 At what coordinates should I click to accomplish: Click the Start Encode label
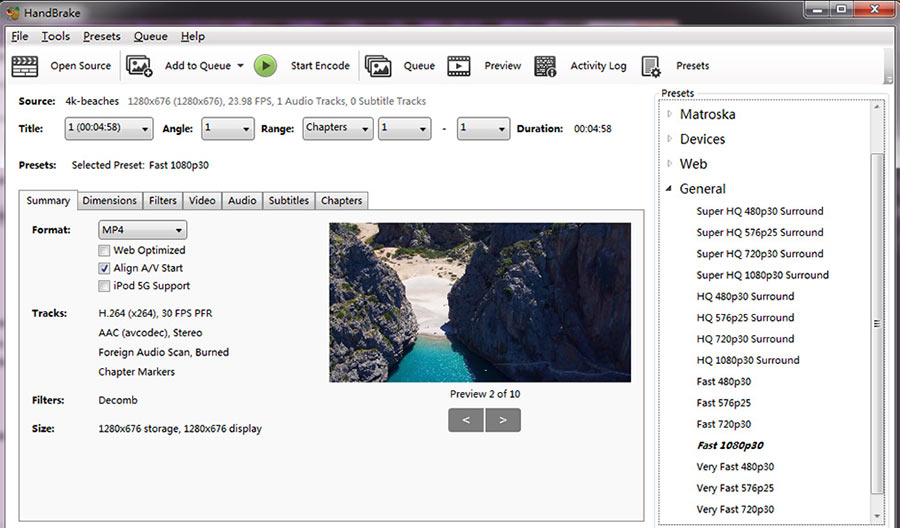click(320, 65)
